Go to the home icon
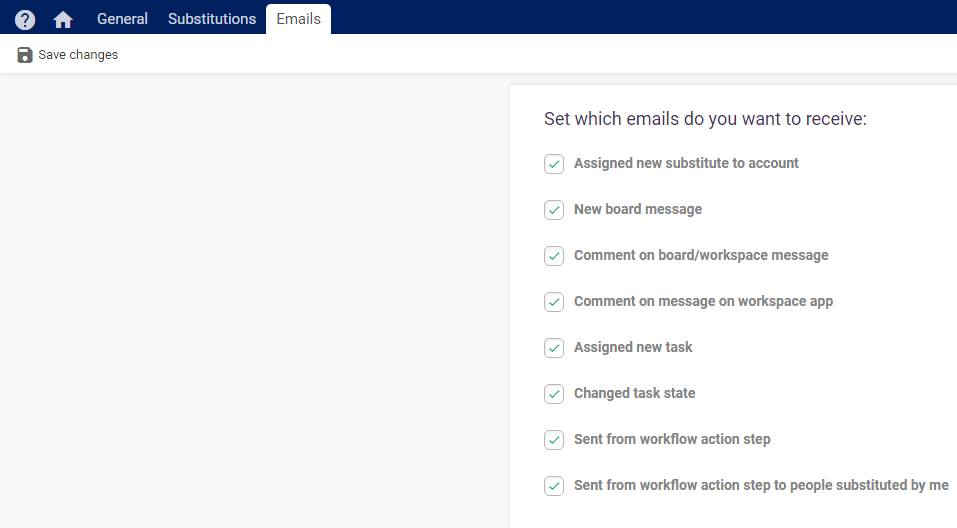The width and height of the screenshot is (957, 528). 63,20
